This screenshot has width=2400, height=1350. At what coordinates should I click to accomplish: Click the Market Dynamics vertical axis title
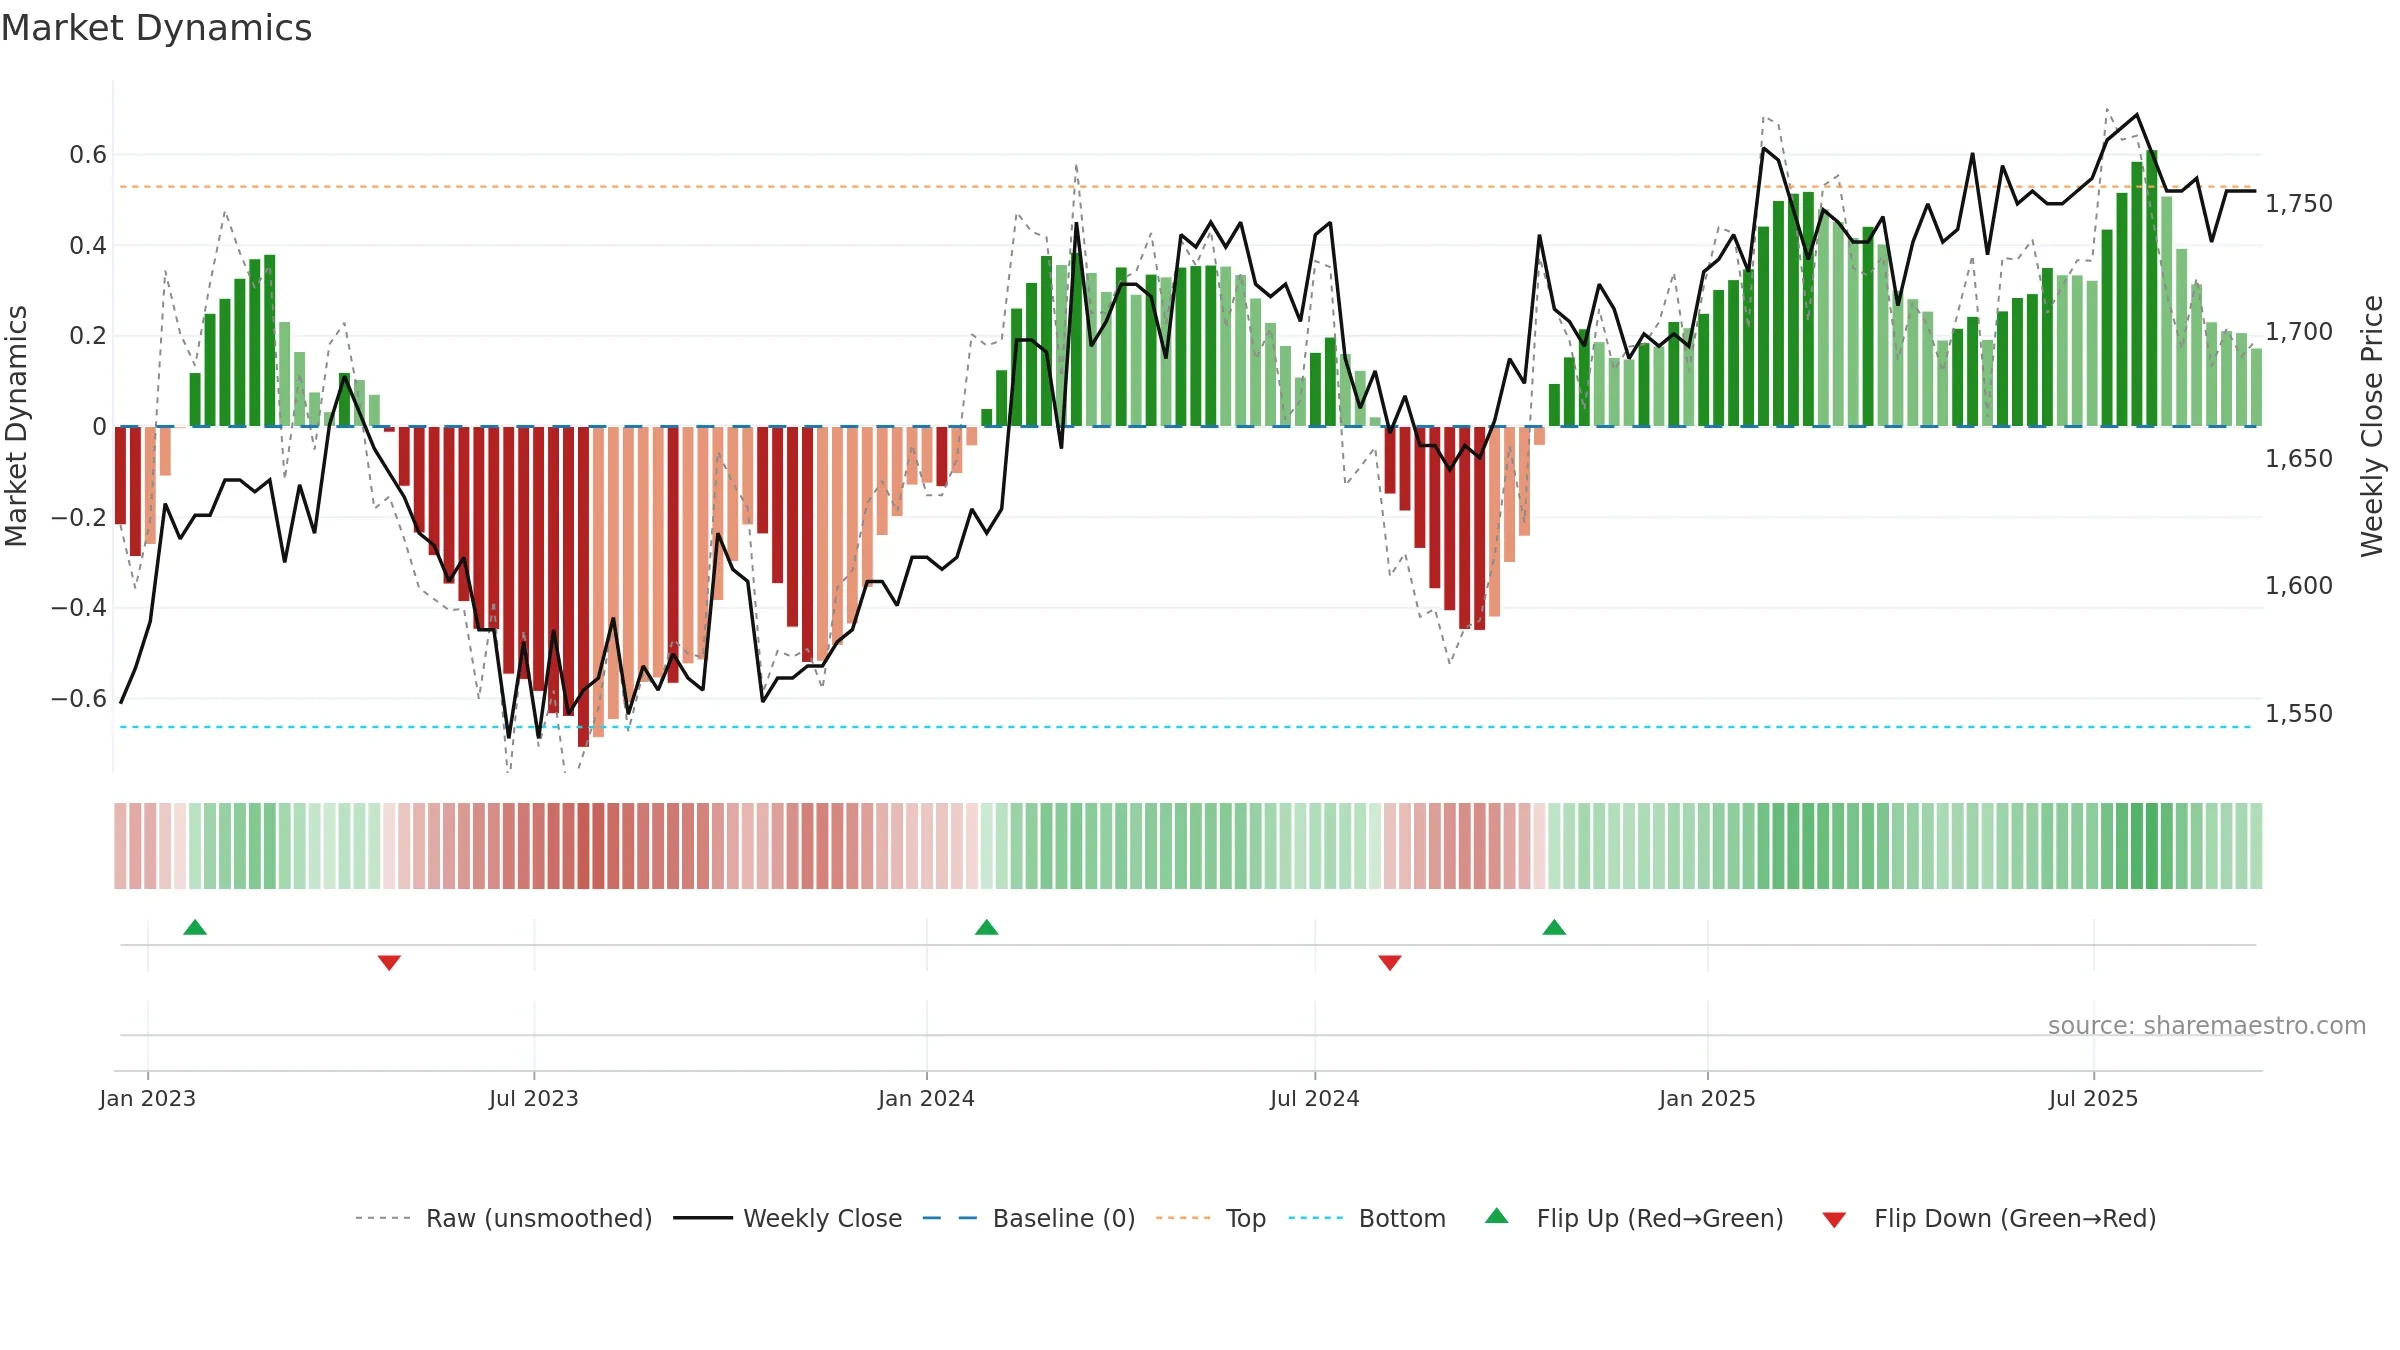point(16,426)
